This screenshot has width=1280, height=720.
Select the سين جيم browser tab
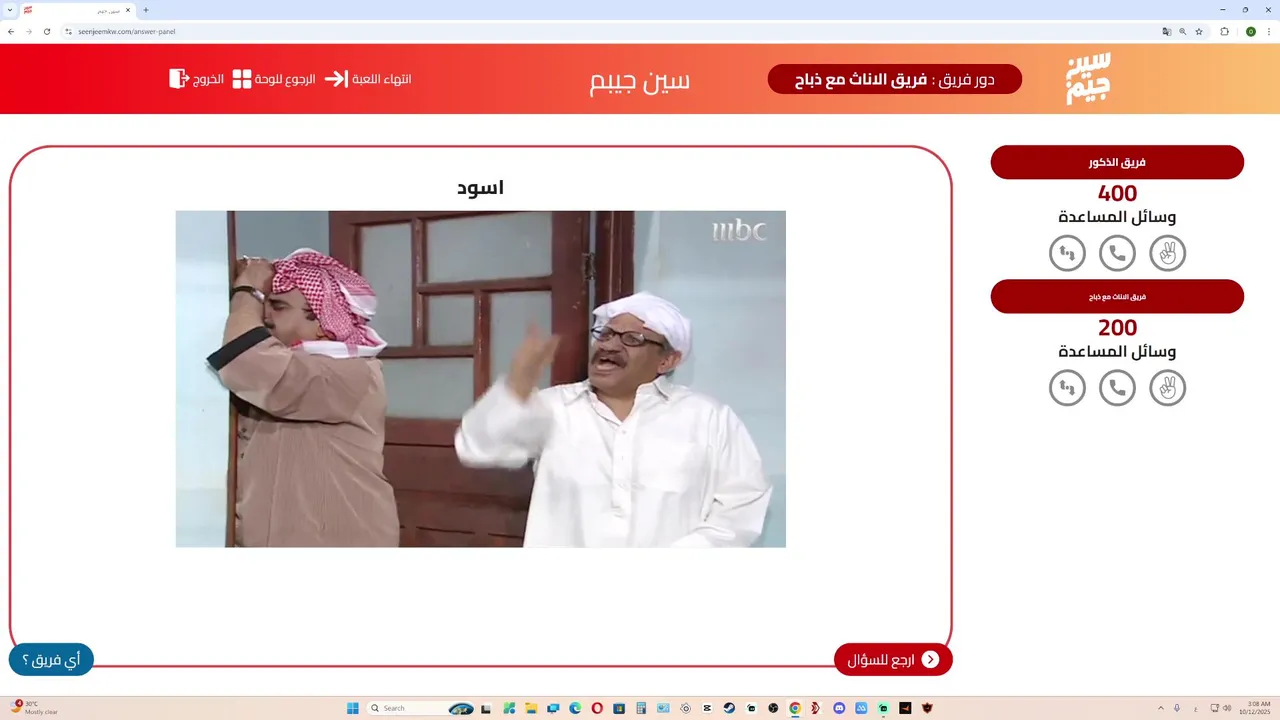pos(77,10)
